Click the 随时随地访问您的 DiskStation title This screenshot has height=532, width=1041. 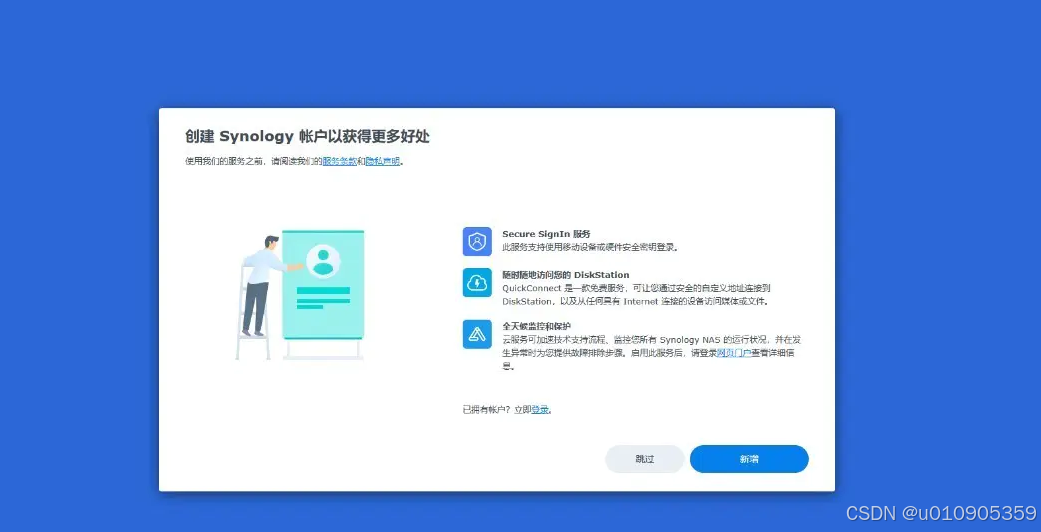coord(566,274)
